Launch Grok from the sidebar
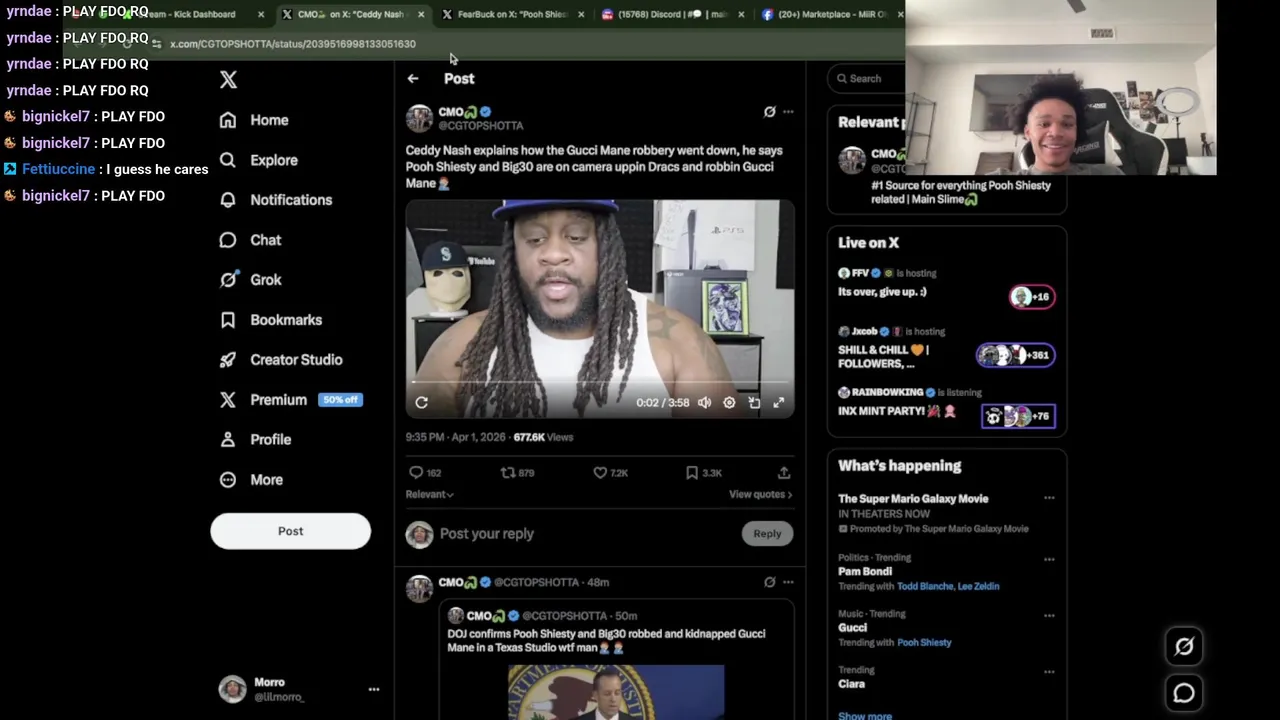 click(251, 280)
